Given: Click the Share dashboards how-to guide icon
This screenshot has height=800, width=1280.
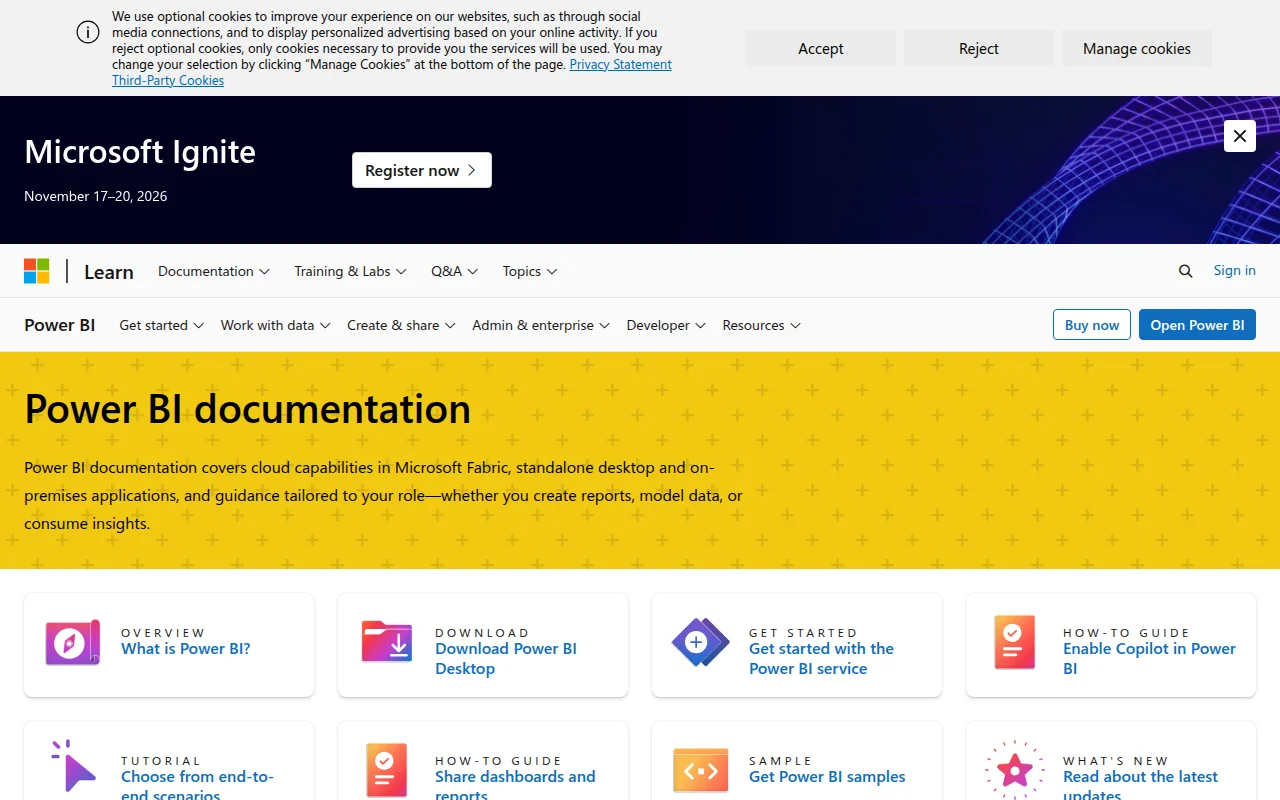Looking at the screenshot, I should [x=387, y=770].
